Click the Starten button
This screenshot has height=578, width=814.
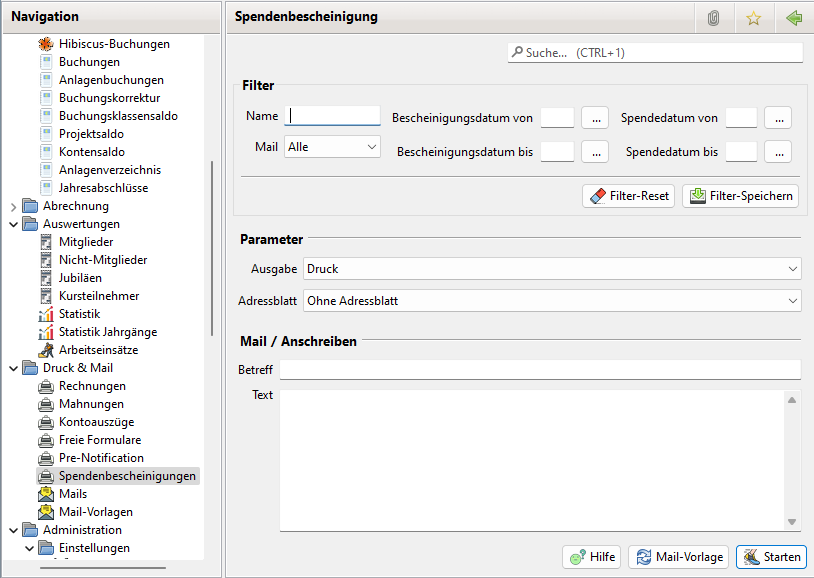(x=771, y=556)
